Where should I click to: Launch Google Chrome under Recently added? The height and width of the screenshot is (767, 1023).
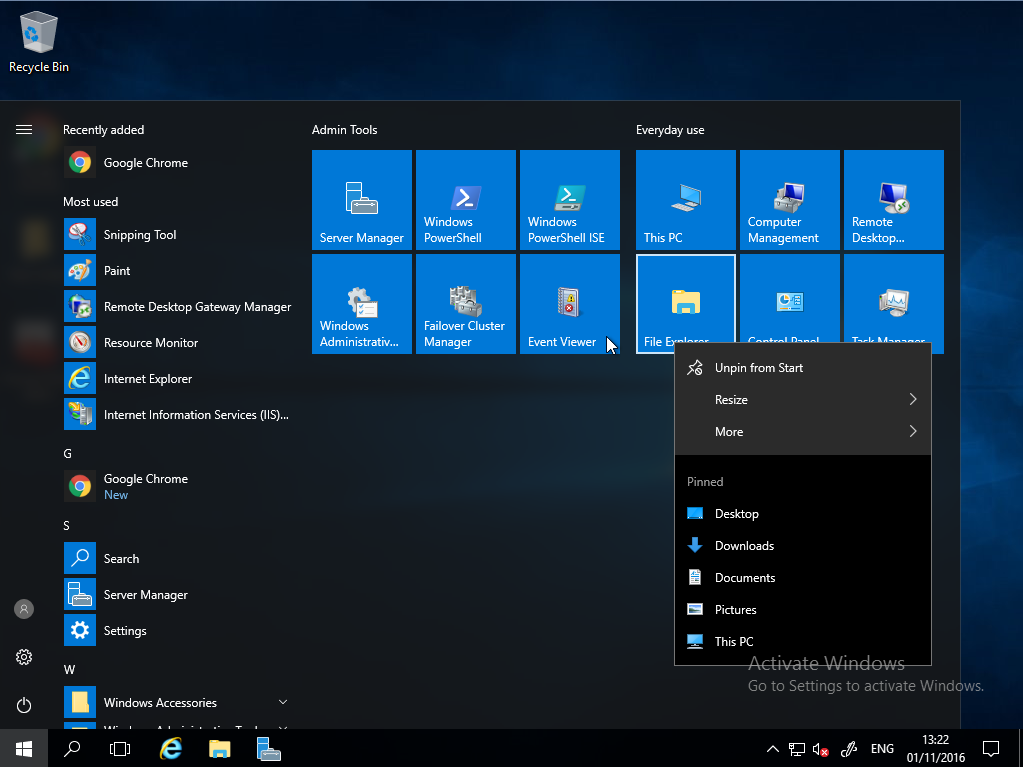tap(176, 162)
